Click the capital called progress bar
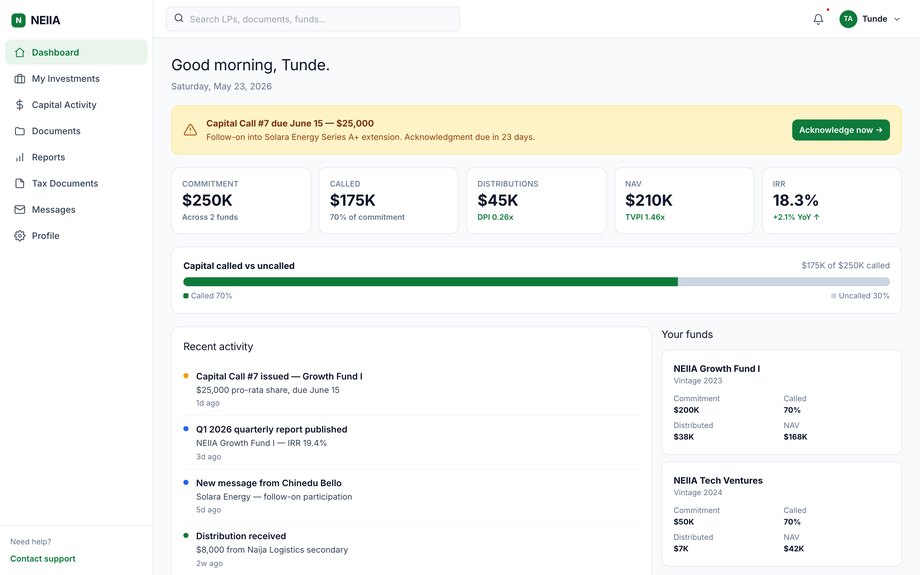The width and height of the screenshot is (920, 575). pyautogui.click(x=536, y=282)
